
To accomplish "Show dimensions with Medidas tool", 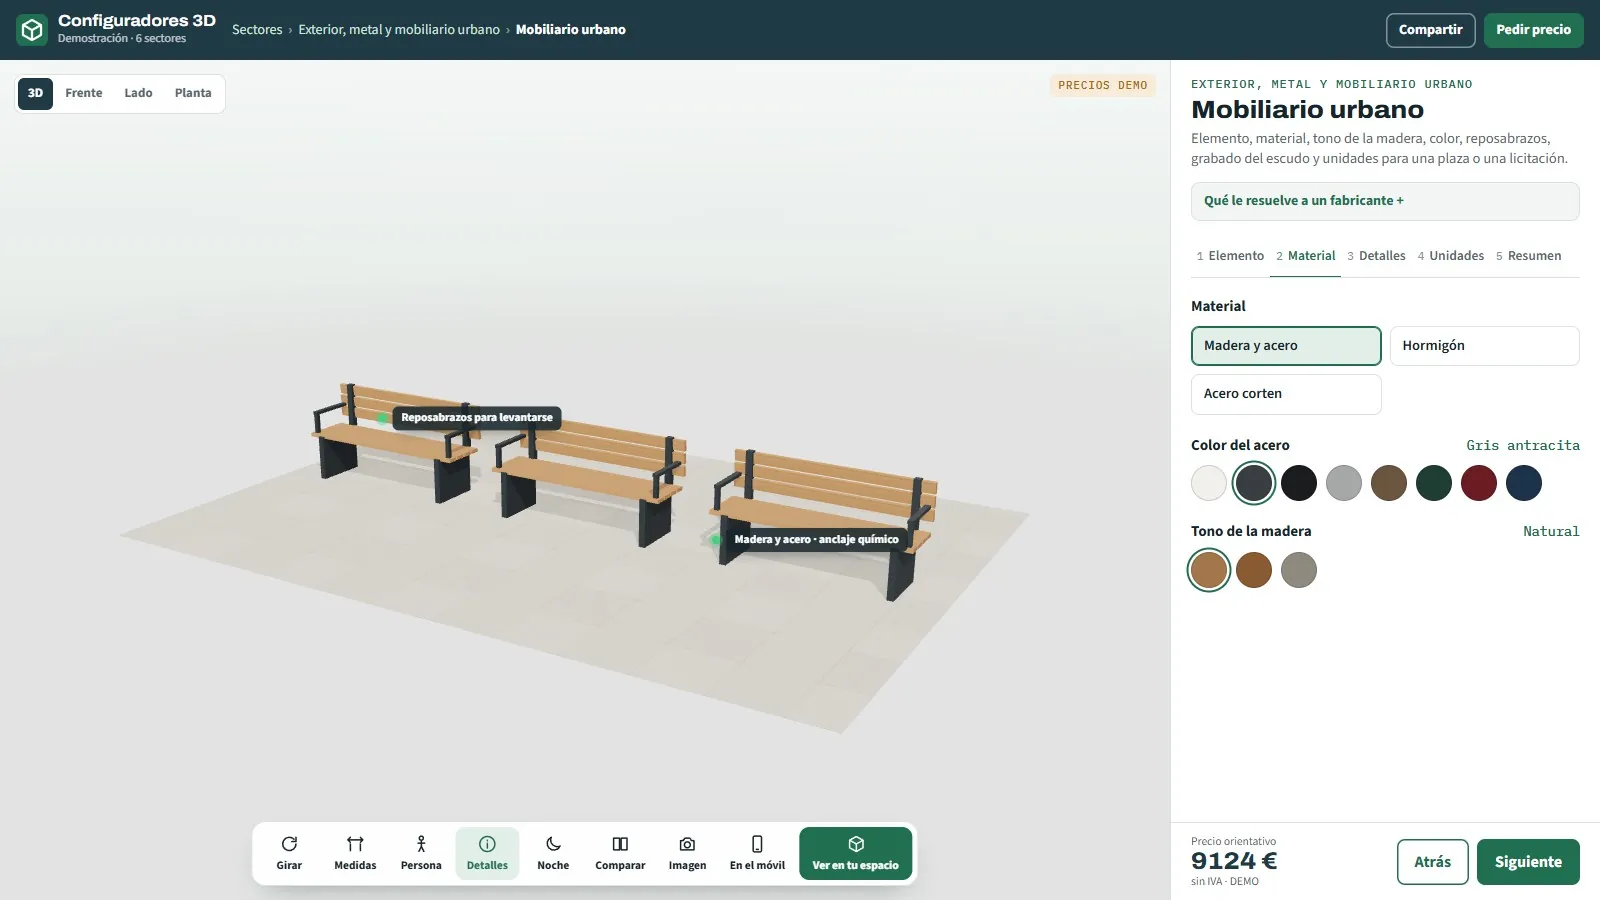I will [x=355, y=853].
